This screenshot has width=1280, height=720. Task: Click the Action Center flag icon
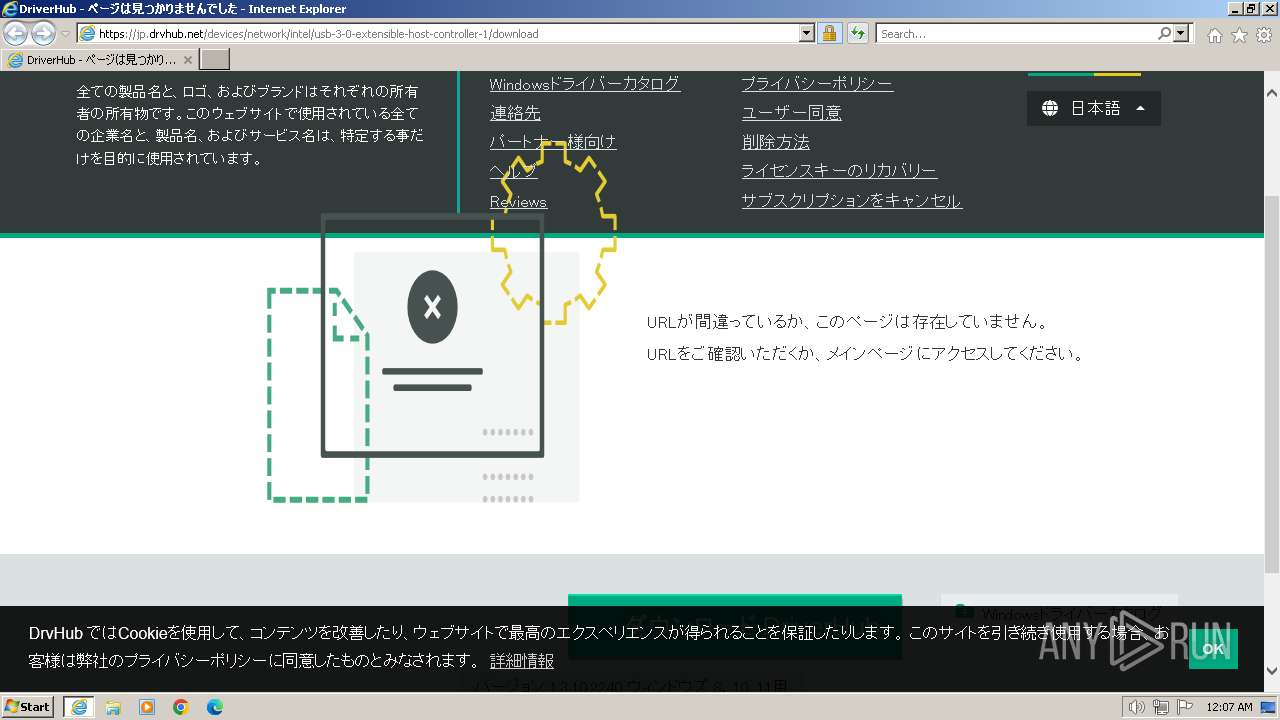(1185, 707)
